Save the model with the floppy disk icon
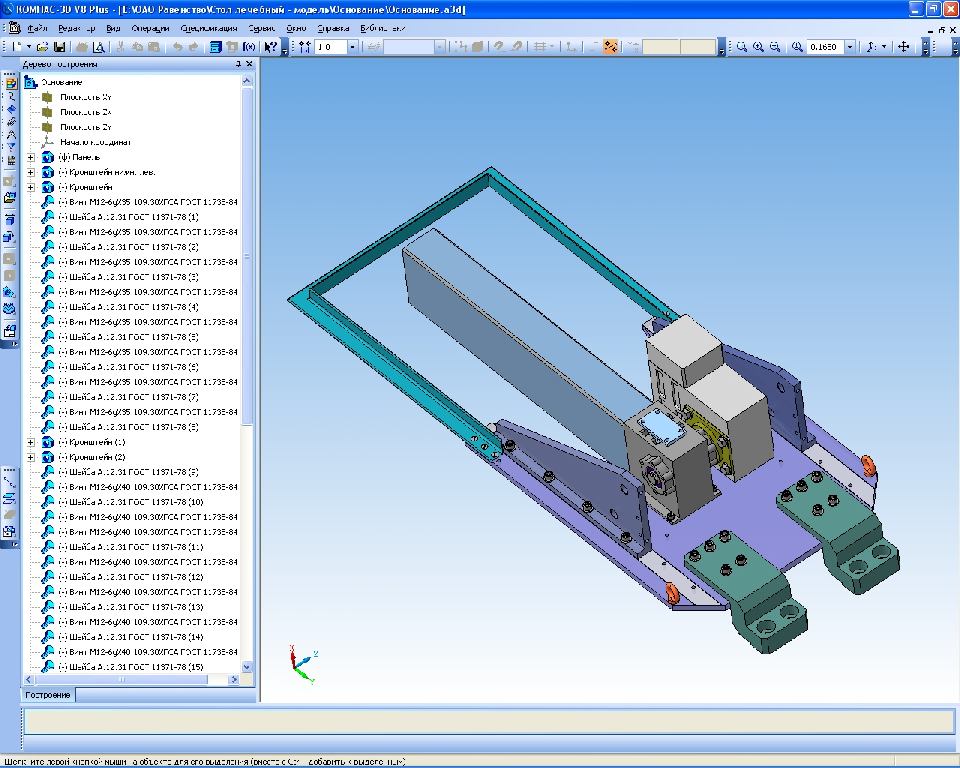The image size is (960, 768). coord(59,47)
